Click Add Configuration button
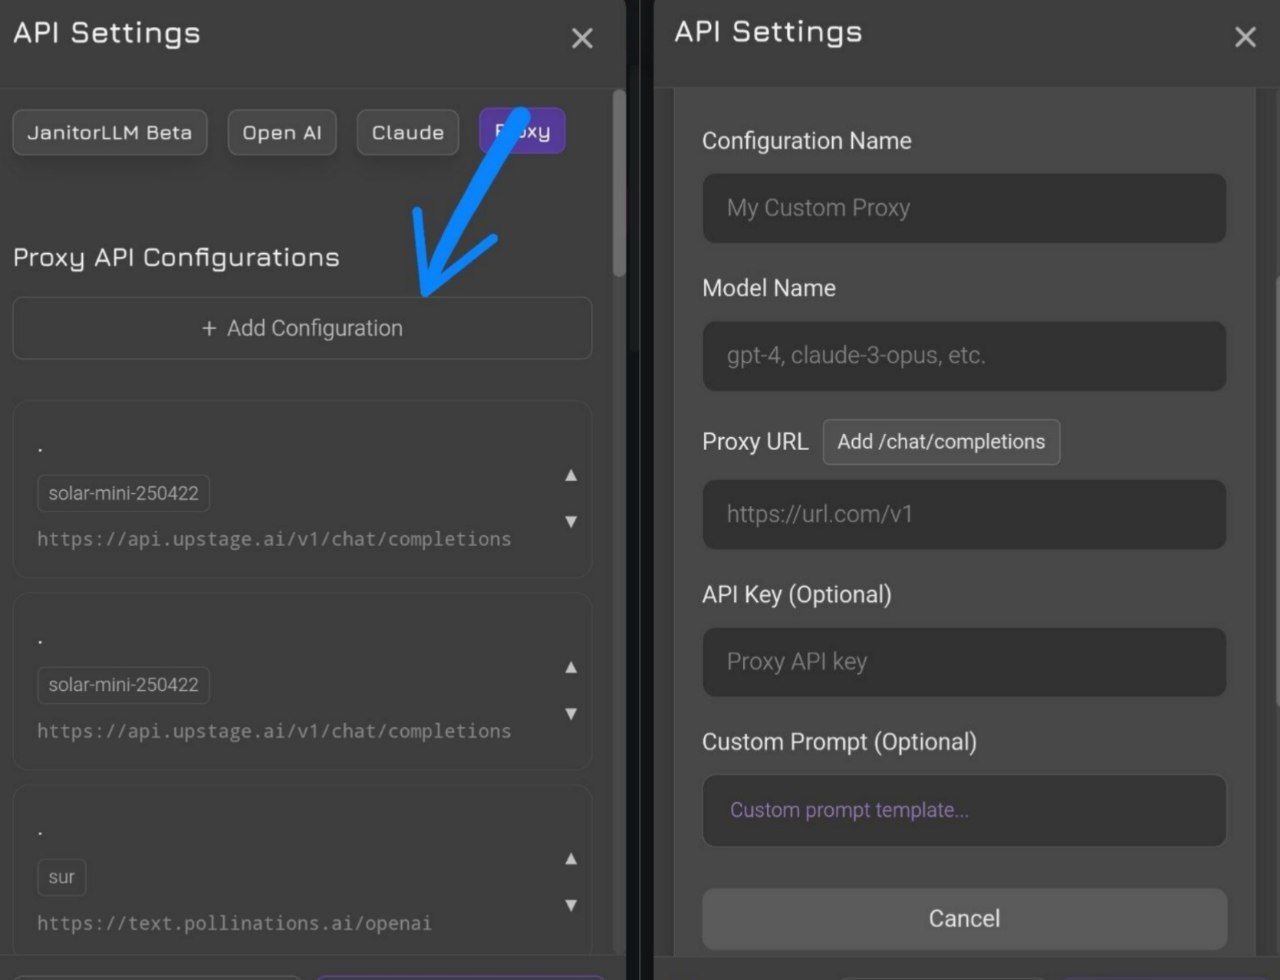 pos(302,328)
